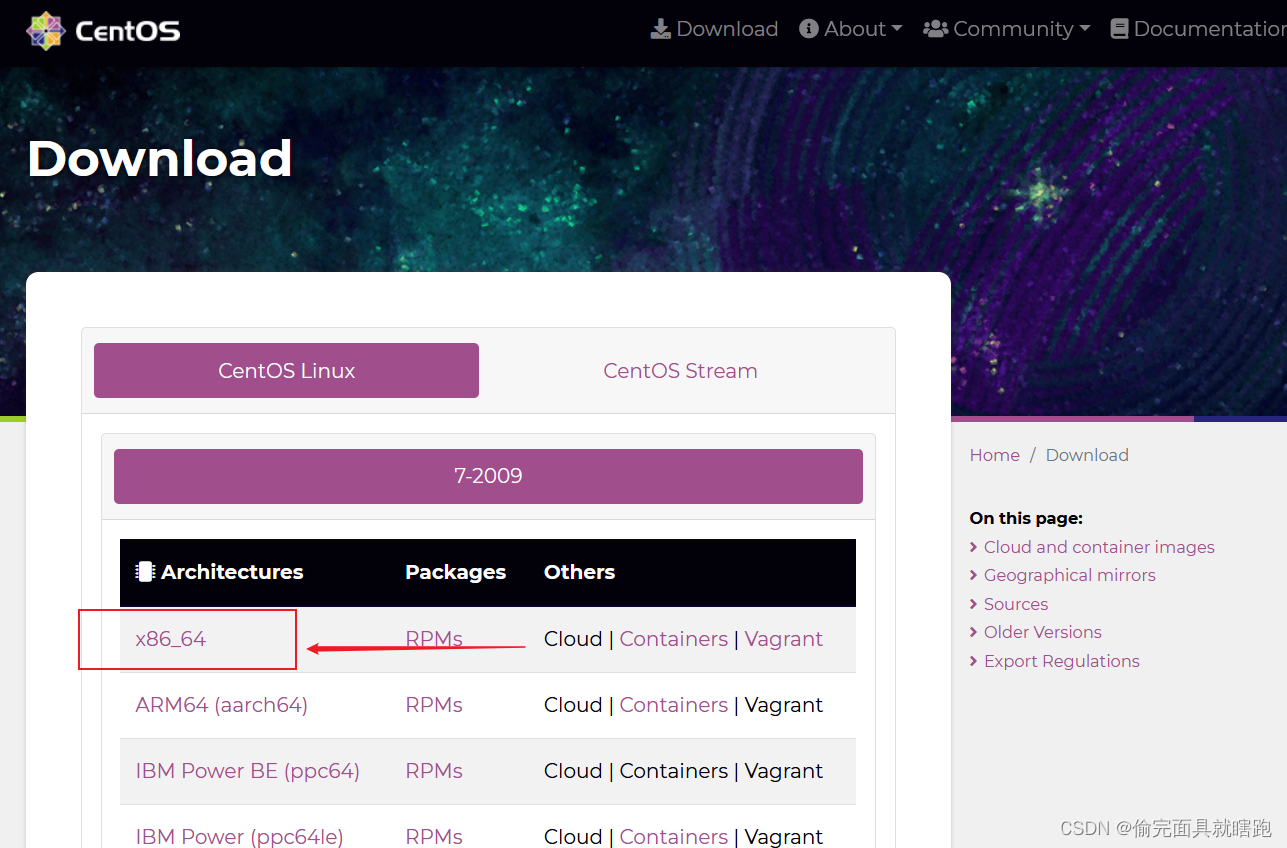
Task: Click the large Download page heading
Action: 160,158
